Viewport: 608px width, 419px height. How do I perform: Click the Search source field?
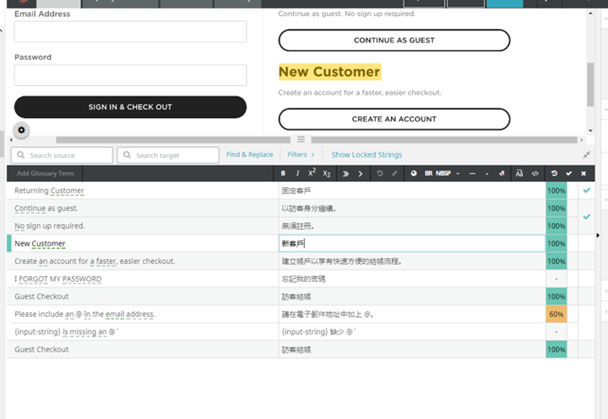pyautogui.click(x=62, y=155)
